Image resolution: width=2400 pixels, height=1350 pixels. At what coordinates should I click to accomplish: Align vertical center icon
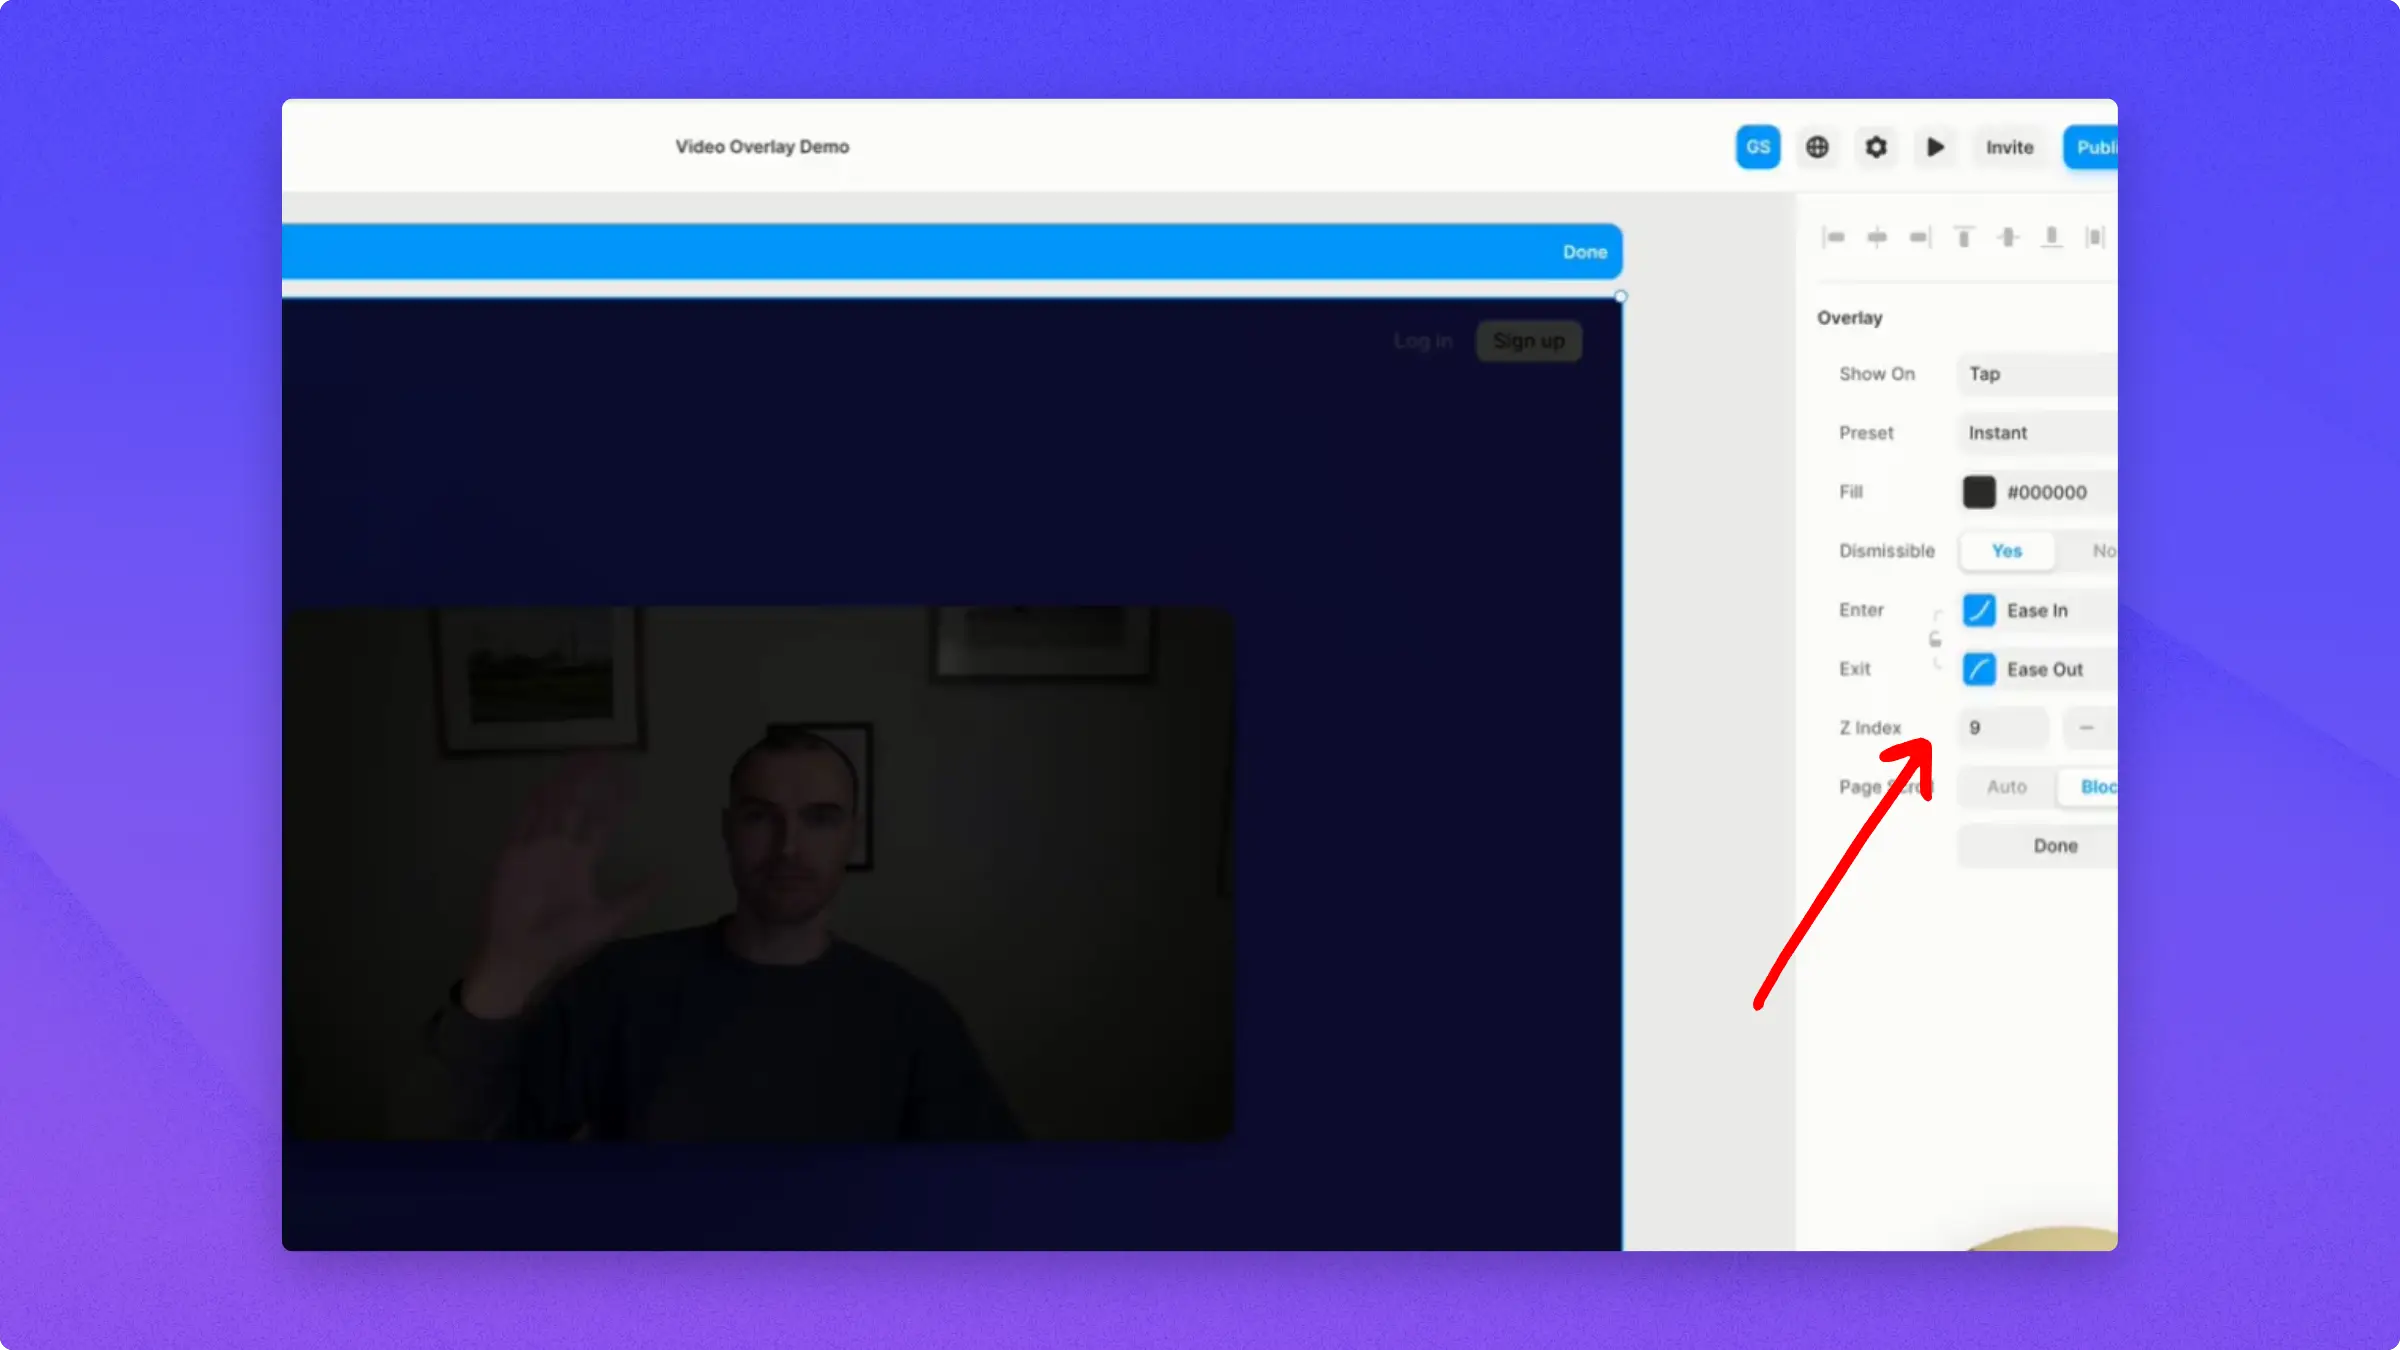tap(2008, 237)
